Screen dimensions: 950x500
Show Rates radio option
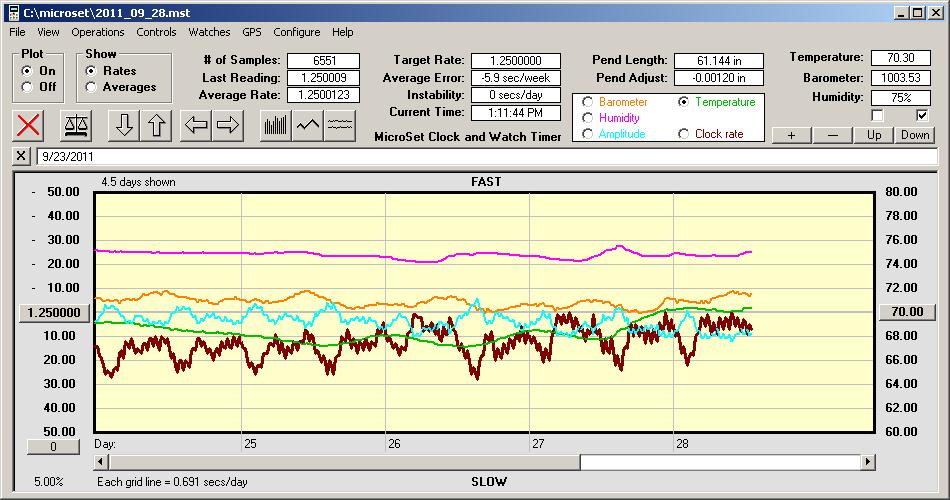pyautogui.click(x=91, y=71)
